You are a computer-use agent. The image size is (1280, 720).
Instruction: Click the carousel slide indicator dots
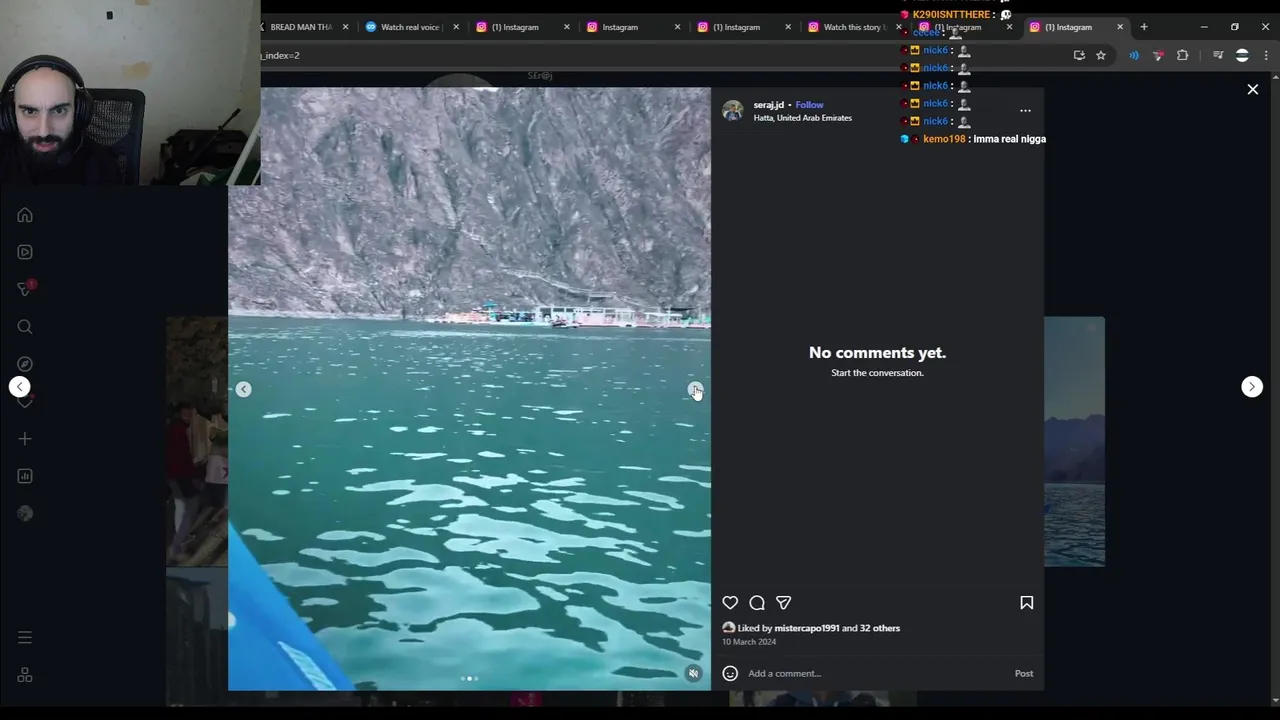[469, 678]
